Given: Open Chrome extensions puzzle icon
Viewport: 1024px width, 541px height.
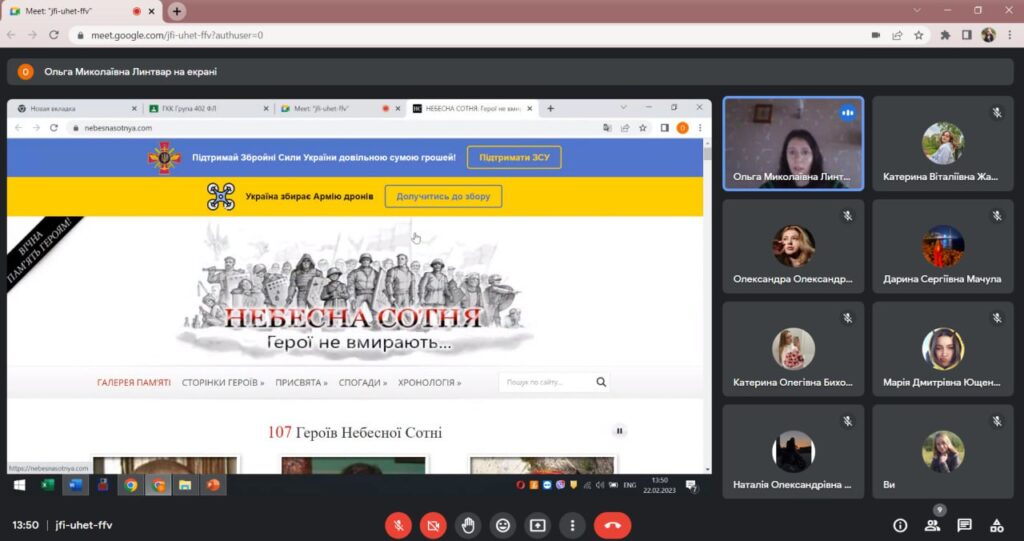Looking at the screenshot, I should (945, 35).
